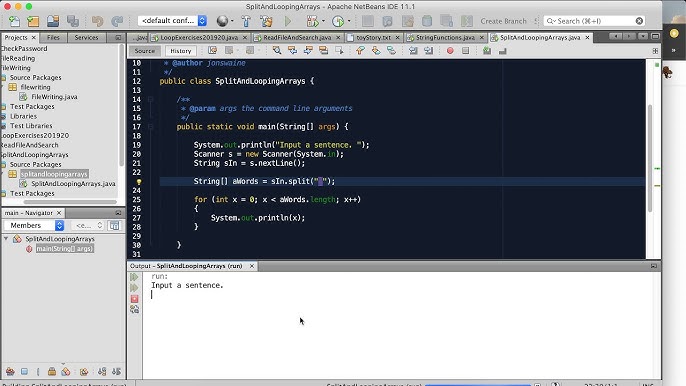This screenshot has width=686, height=386.
Task: Open the Services tab
Action: coord(86,38)
